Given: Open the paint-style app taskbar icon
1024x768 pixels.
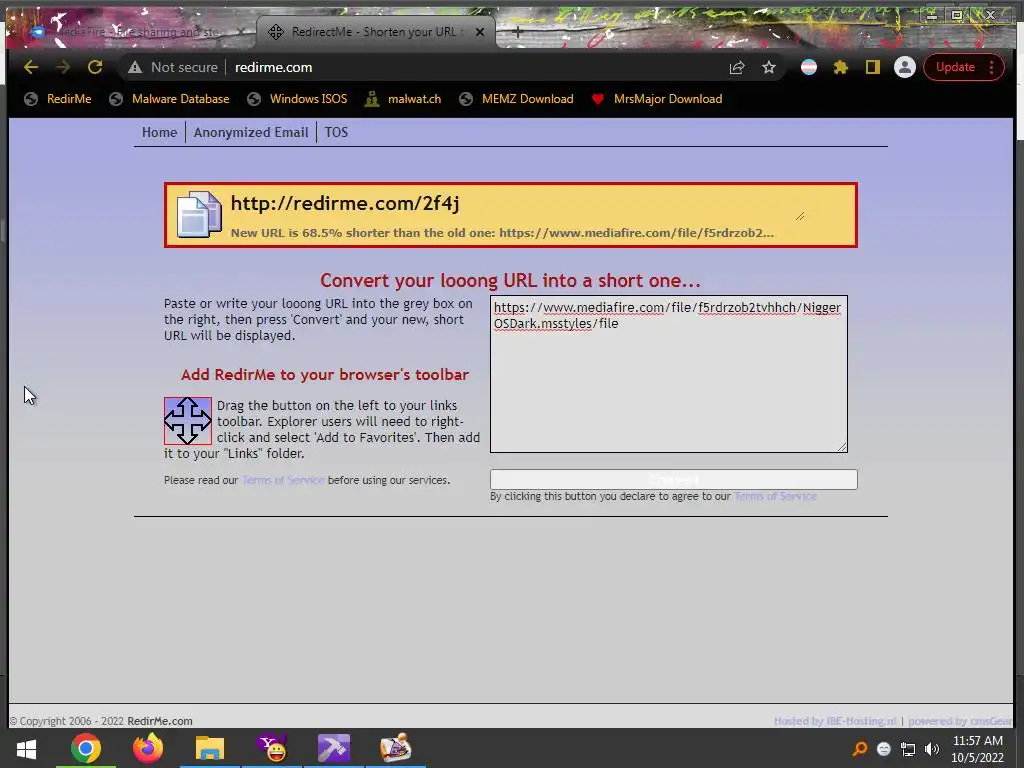Looking at the screenshot, I should pos(396,748).
